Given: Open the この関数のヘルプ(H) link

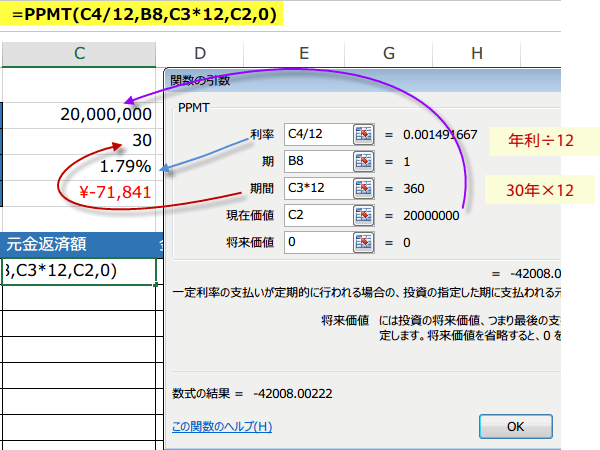Looking at the screenshot, I should click(x=222, y=426).
